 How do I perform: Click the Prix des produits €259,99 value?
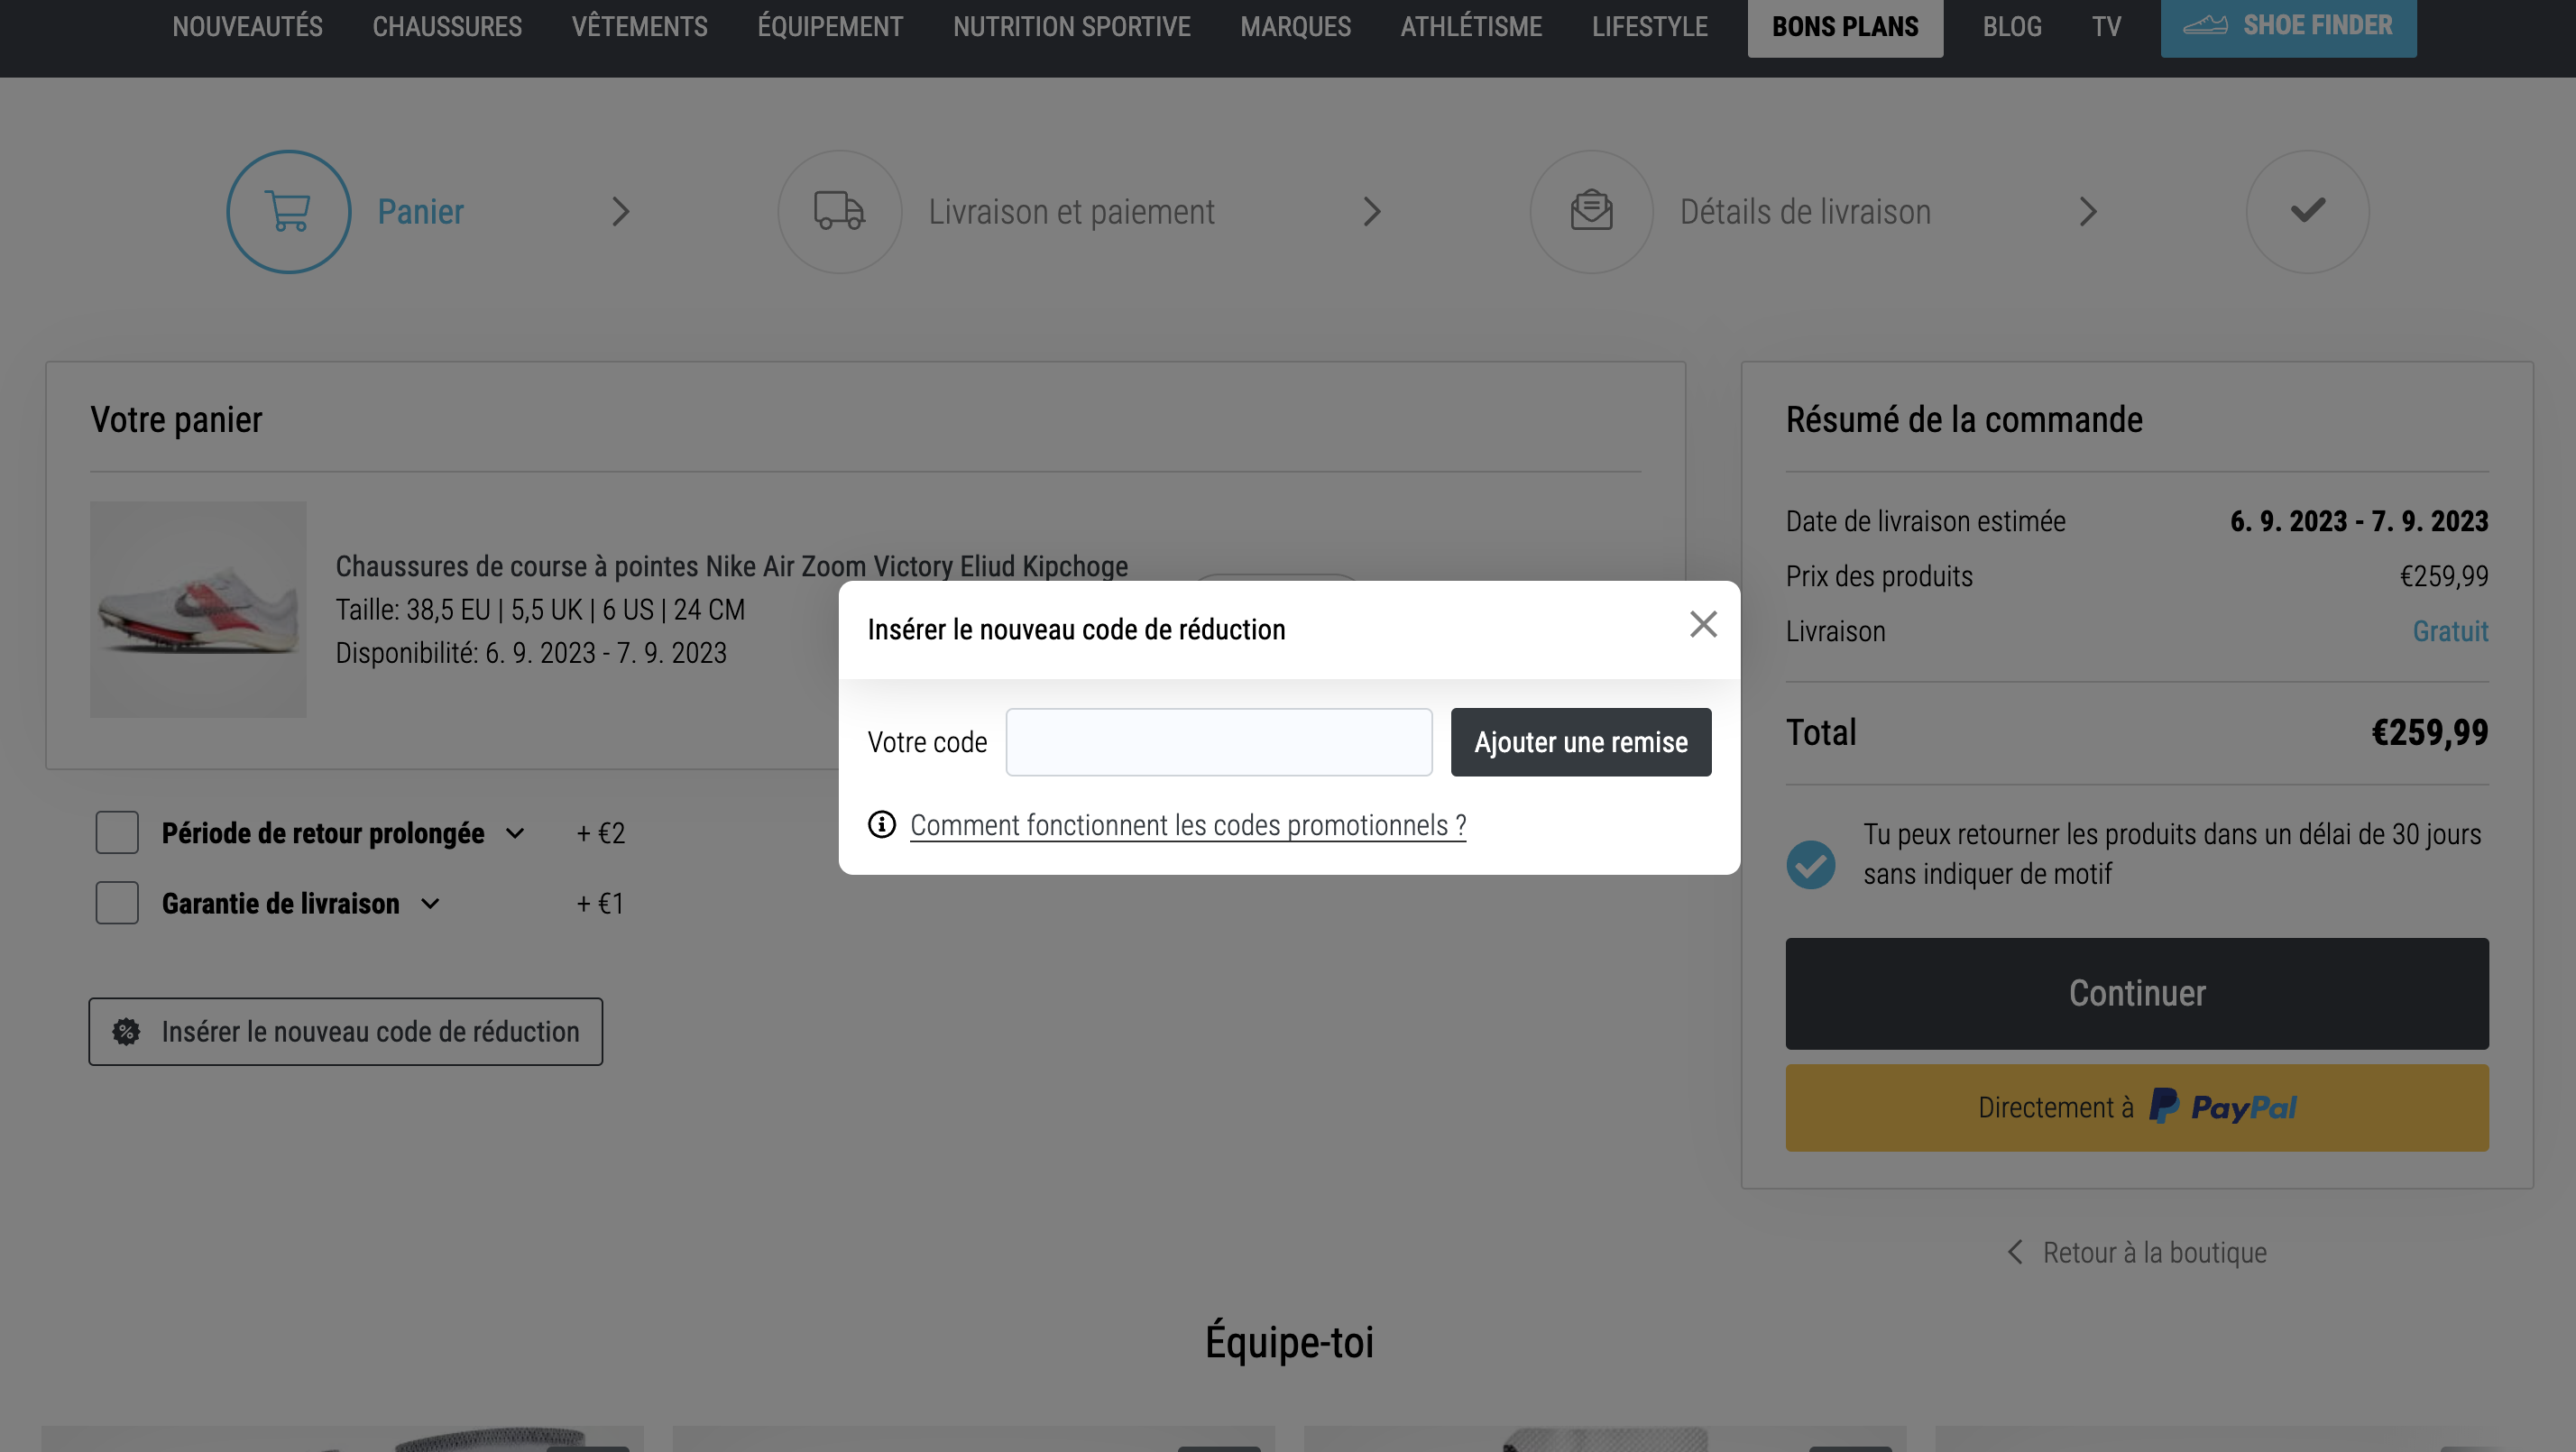point(2444,576)
